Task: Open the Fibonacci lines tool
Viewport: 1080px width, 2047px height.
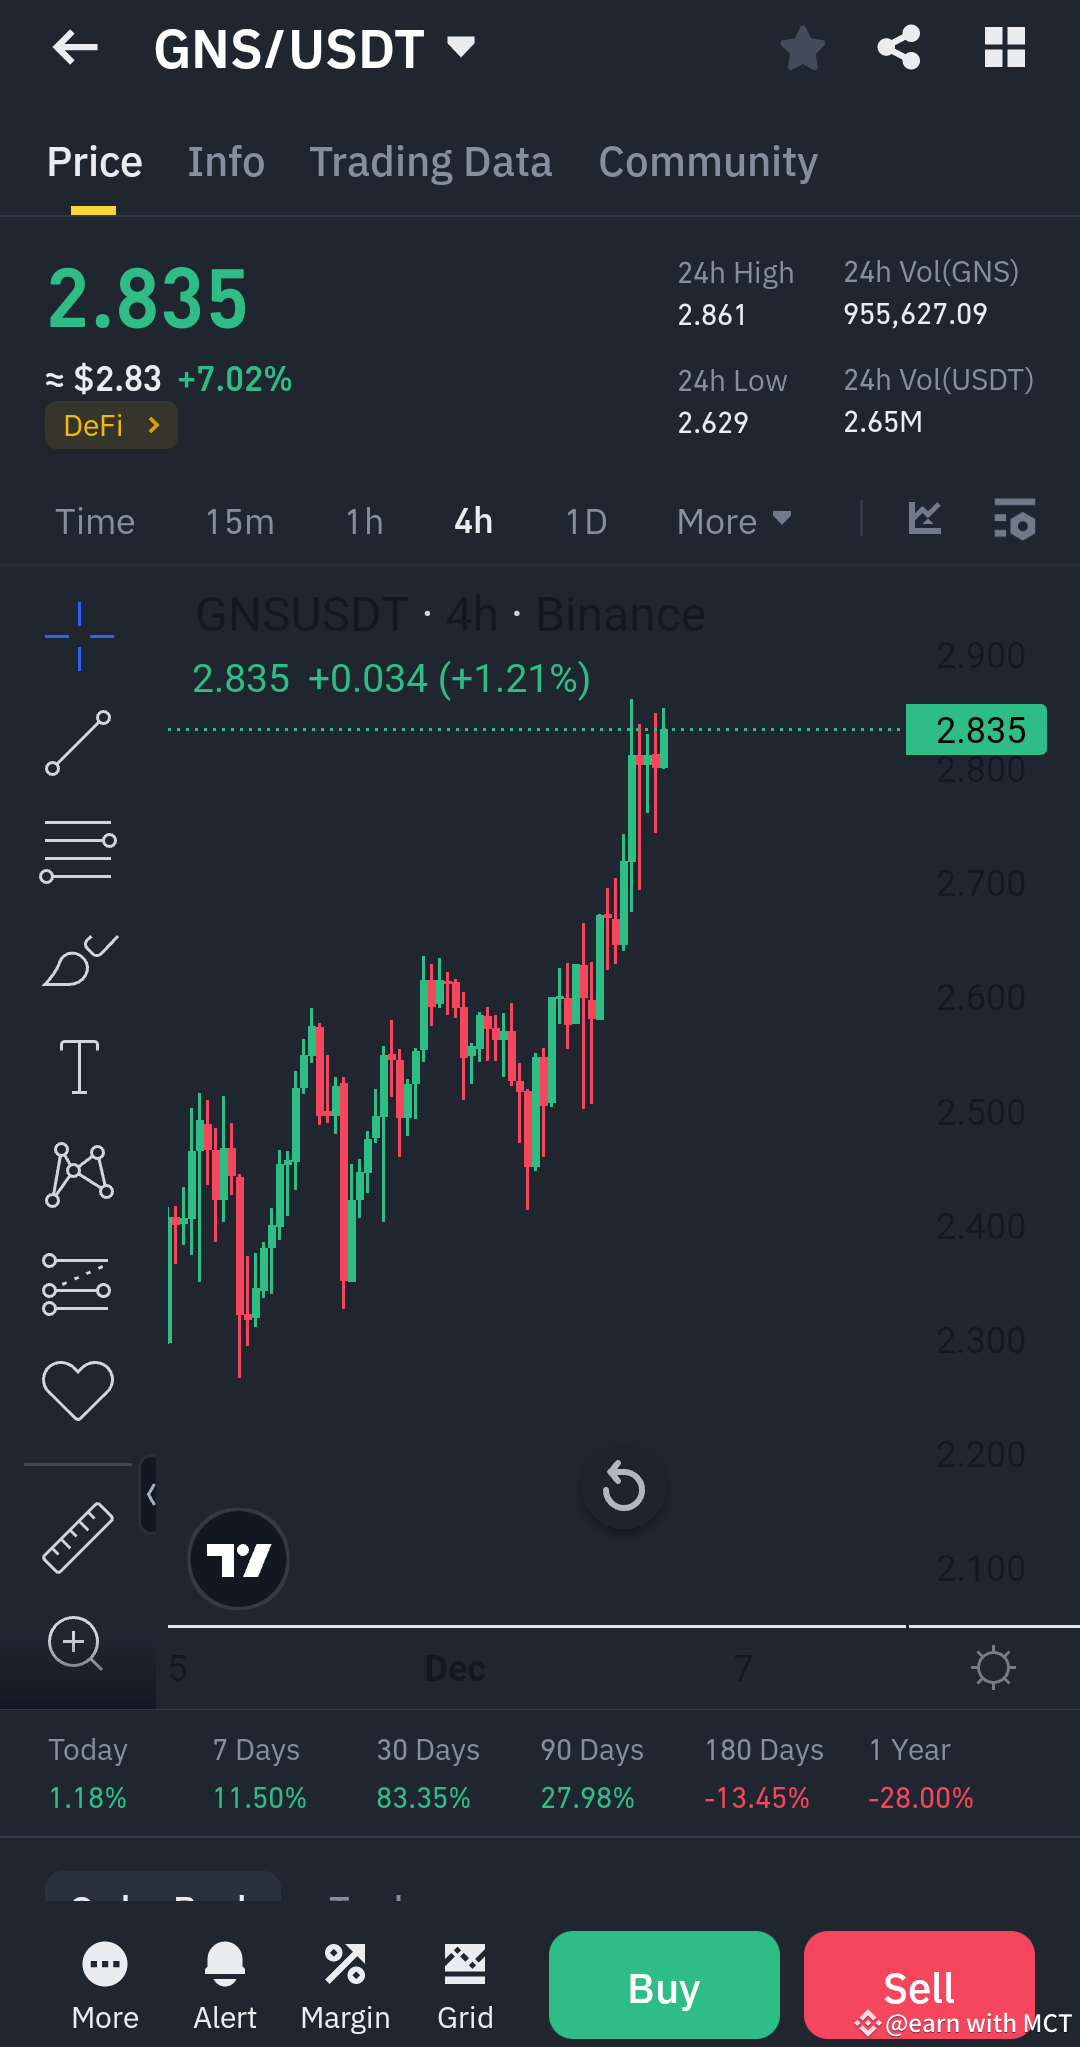Action: [x=78, y=849]
